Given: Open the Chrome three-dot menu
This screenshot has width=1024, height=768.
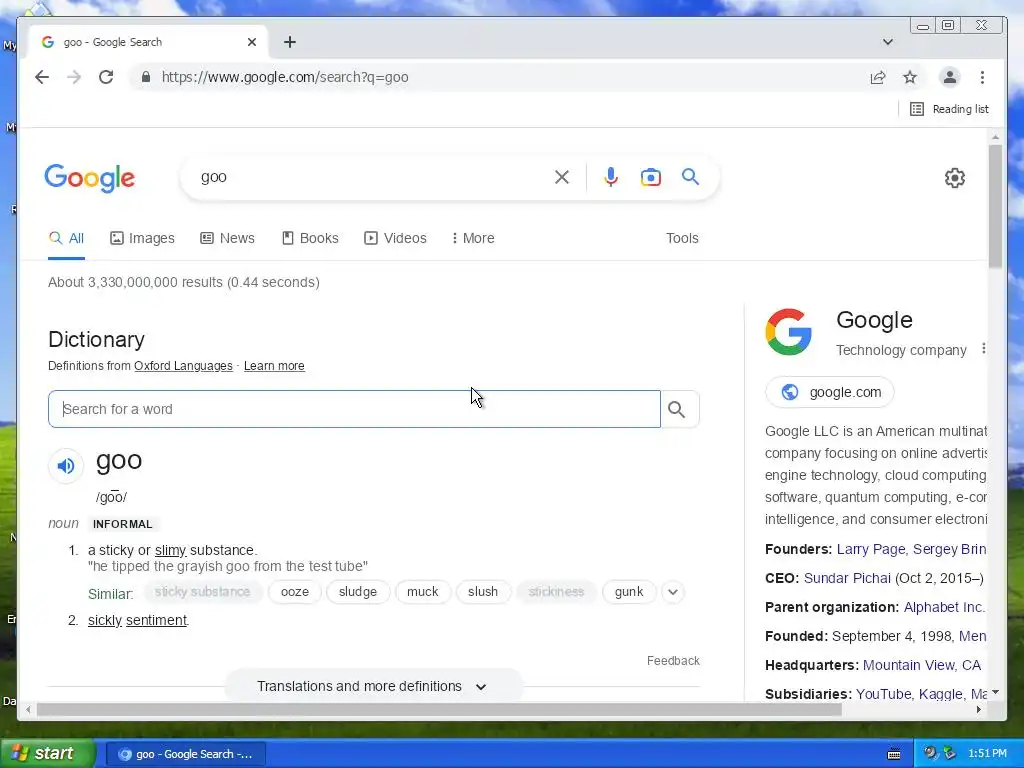Looking at the screenshot, I should point(982,77).
